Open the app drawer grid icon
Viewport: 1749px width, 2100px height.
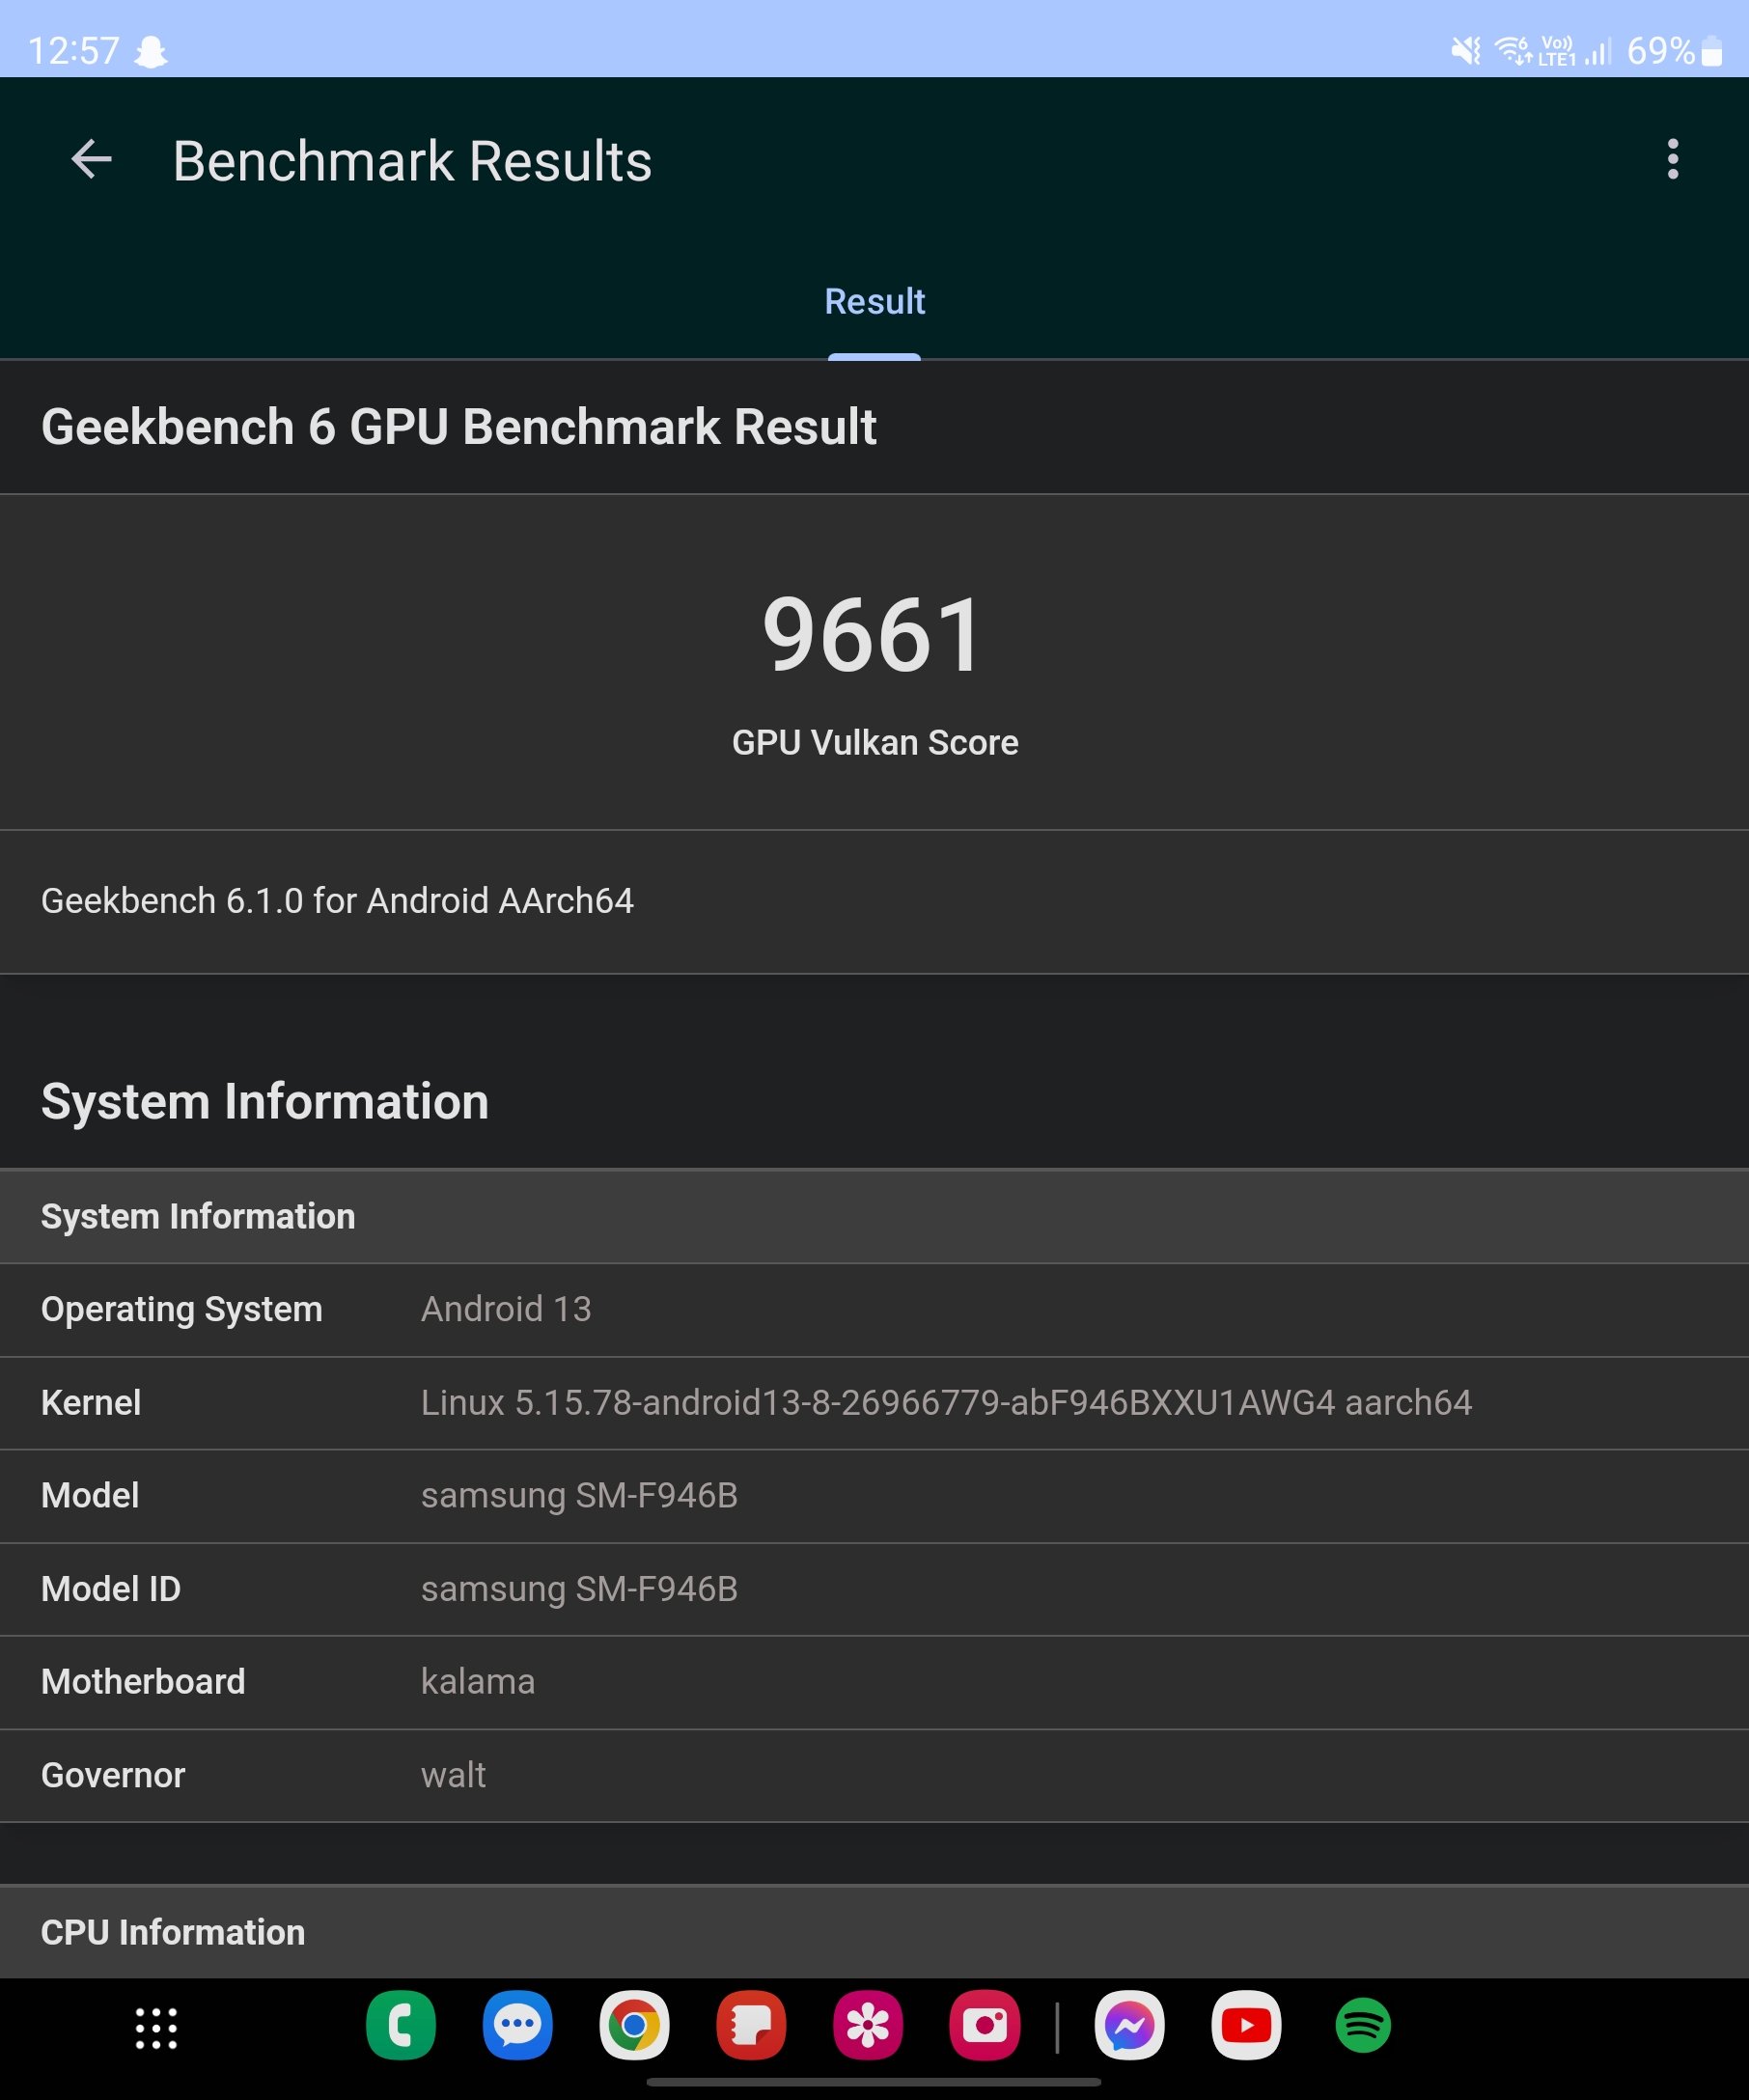pos(156,2028)
